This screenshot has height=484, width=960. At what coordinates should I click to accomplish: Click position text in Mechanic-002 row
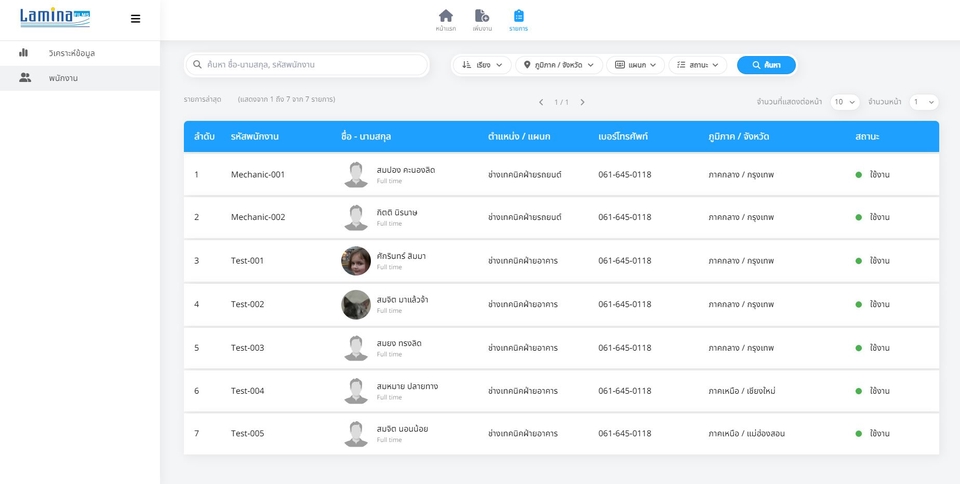(525, 217)
